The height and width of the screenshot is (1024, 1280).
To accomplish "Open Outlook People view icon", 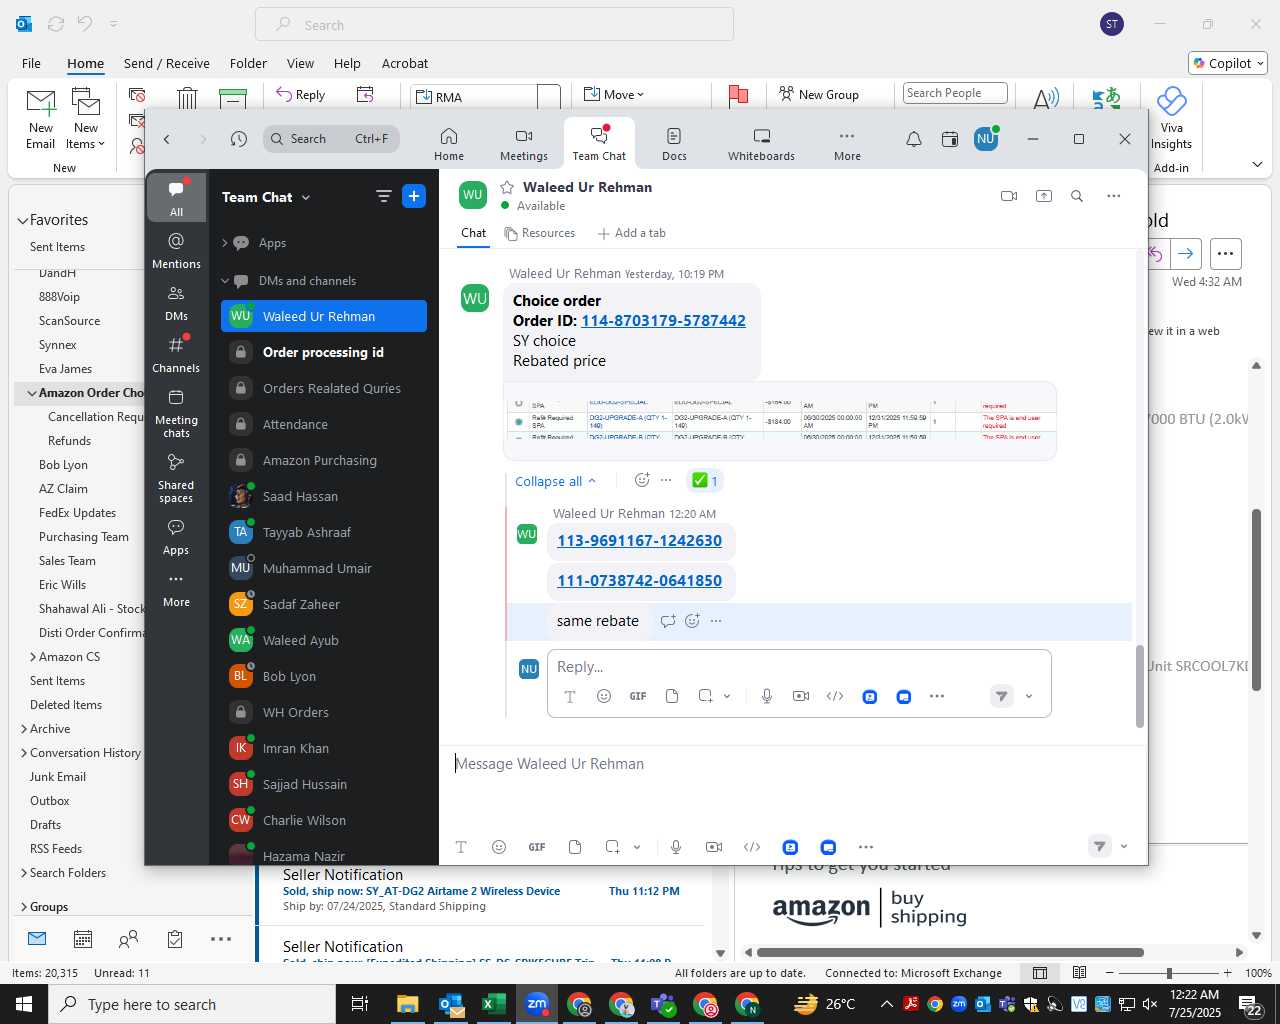I will point(128,939).
